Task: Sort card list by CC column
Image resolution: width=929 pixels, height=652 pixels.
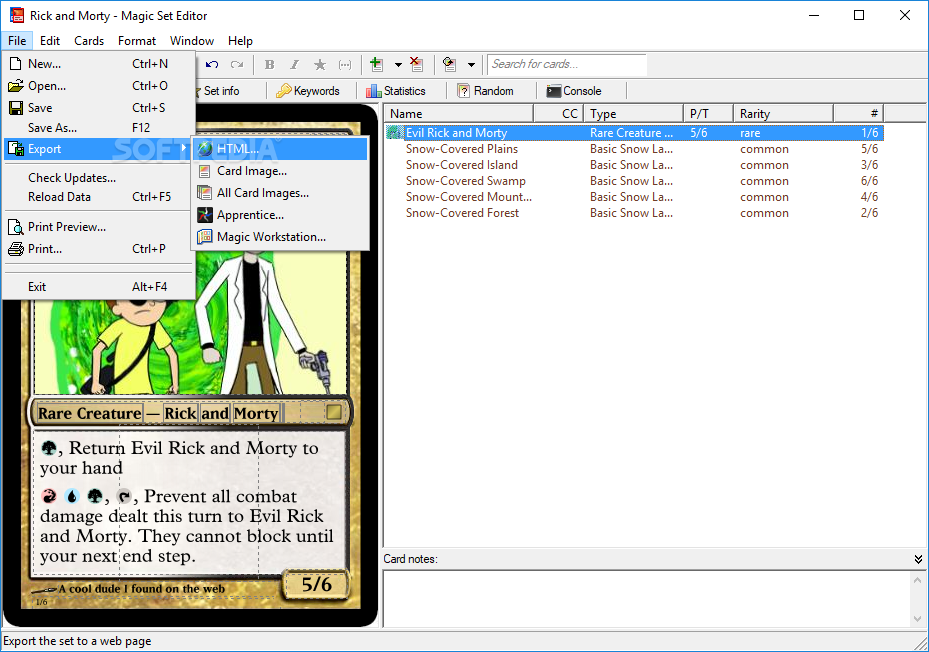Action: click(559, 113)
